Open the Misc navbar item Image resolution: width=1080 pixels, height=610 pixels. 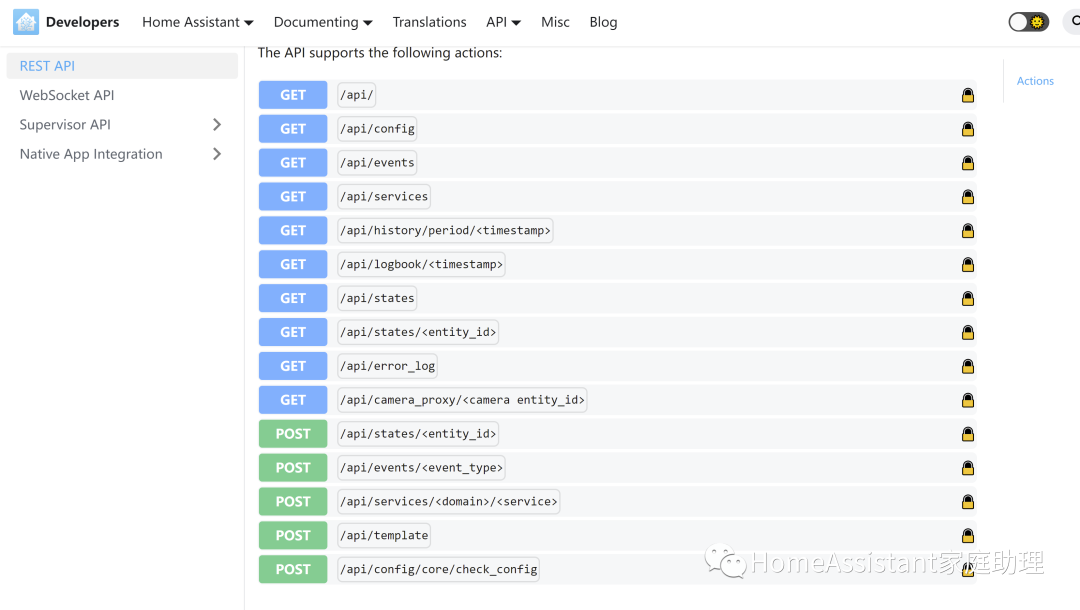coord(555,22)
